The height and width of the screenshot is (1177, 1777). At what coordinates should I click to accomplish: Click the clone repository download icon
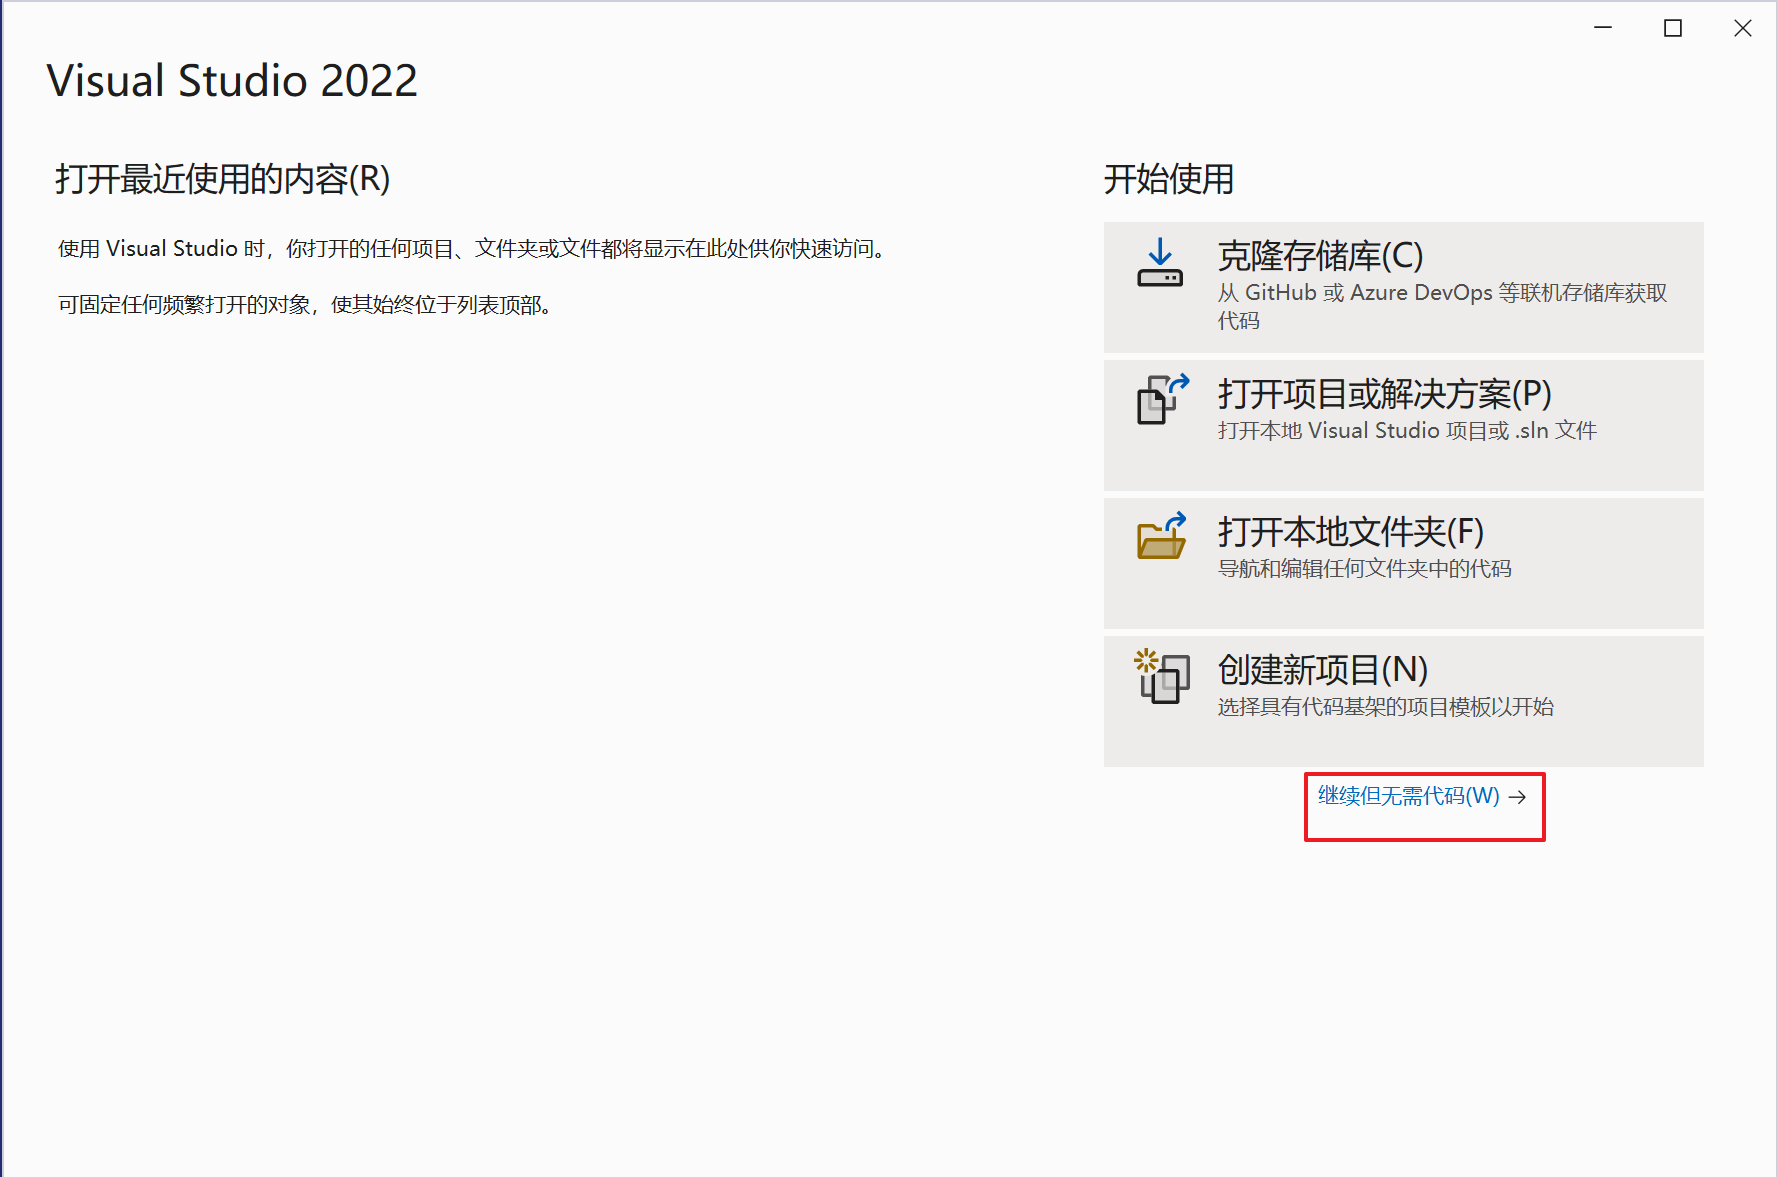click(1160, 262)
